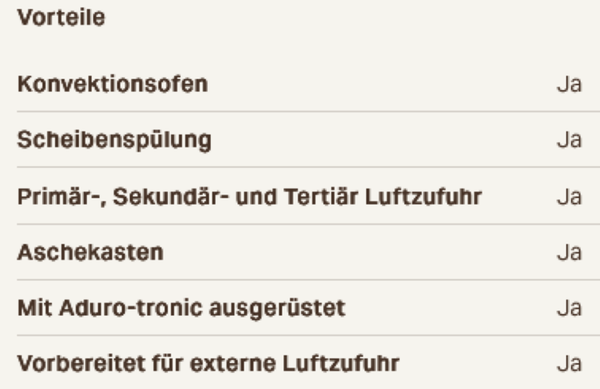This screenshot has width=600, height=389.
Task: Click the Ja value for externe Luftzufuhr
Action: point(569,363)
